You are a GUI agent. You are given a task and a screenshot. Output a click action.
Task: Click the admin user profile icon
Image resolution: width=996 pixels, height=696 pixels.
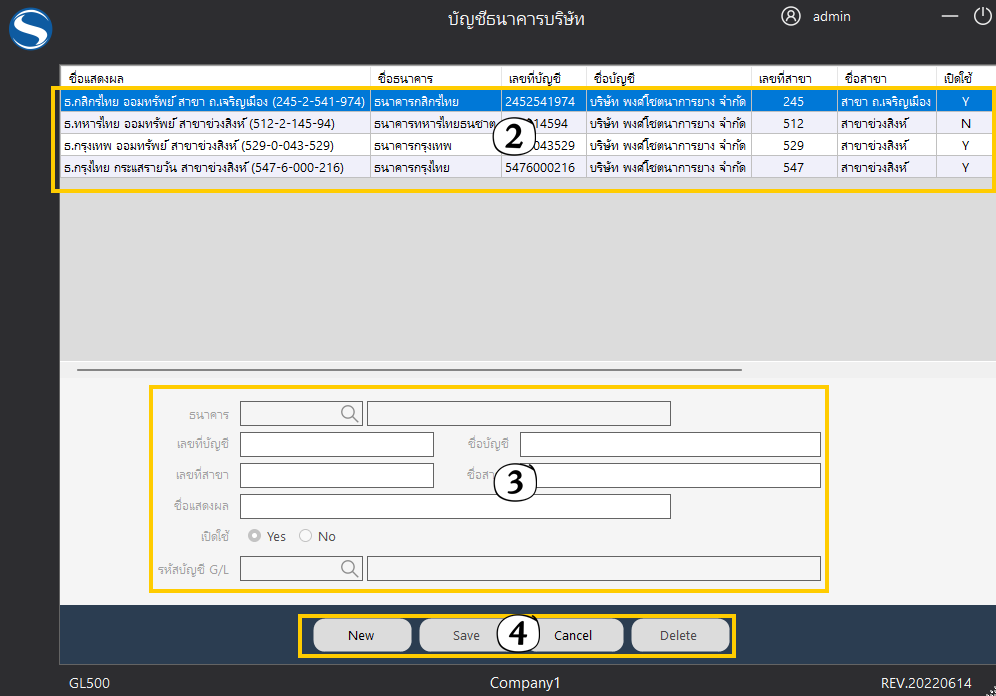point(791,16)
